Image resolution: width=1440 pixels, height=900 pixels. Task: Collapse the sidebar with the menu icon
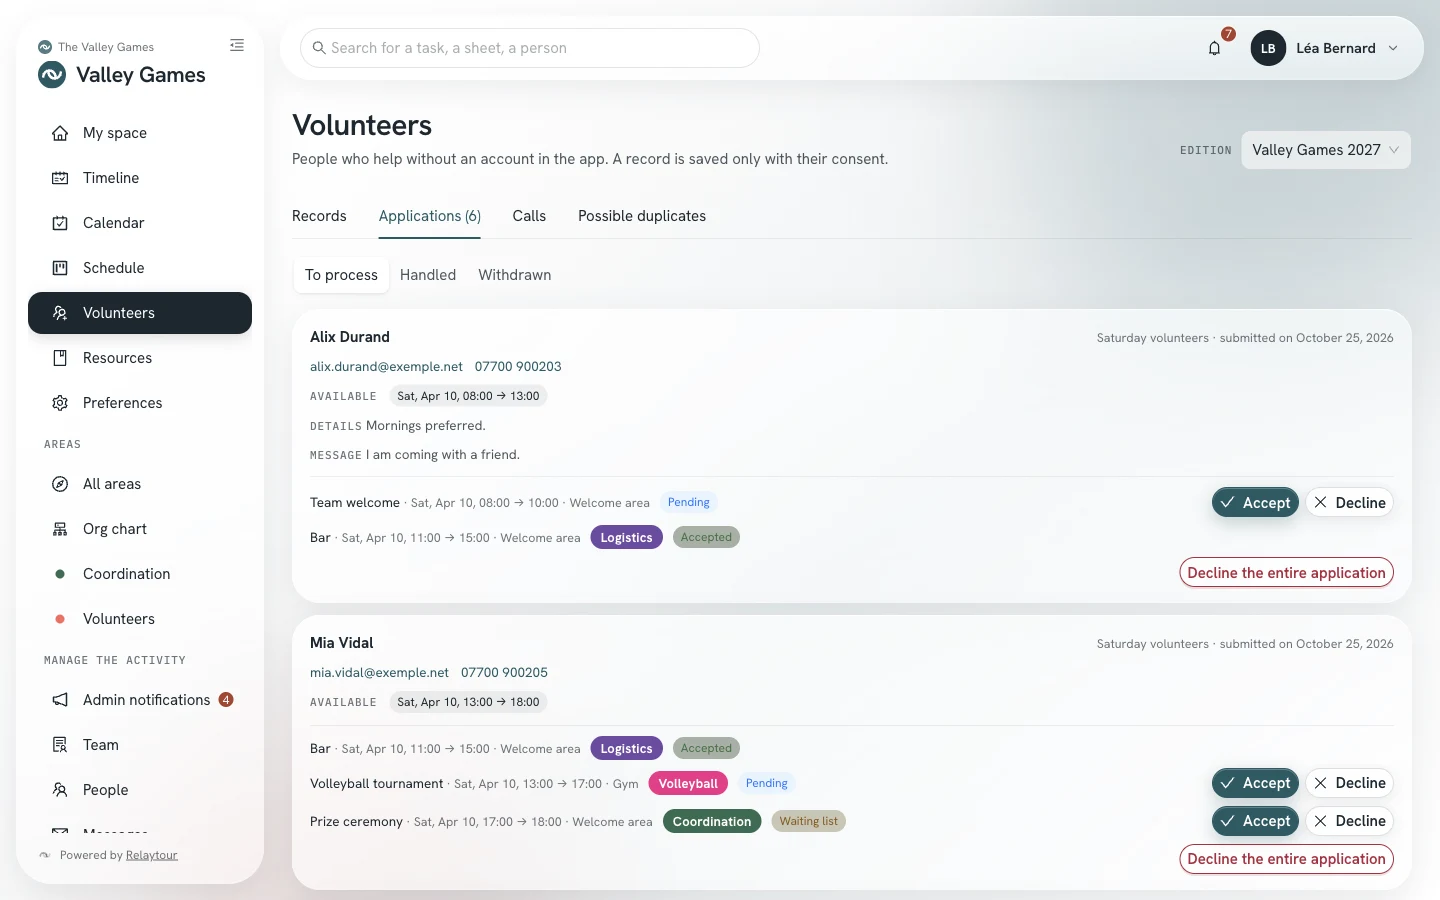coord(237,45)
